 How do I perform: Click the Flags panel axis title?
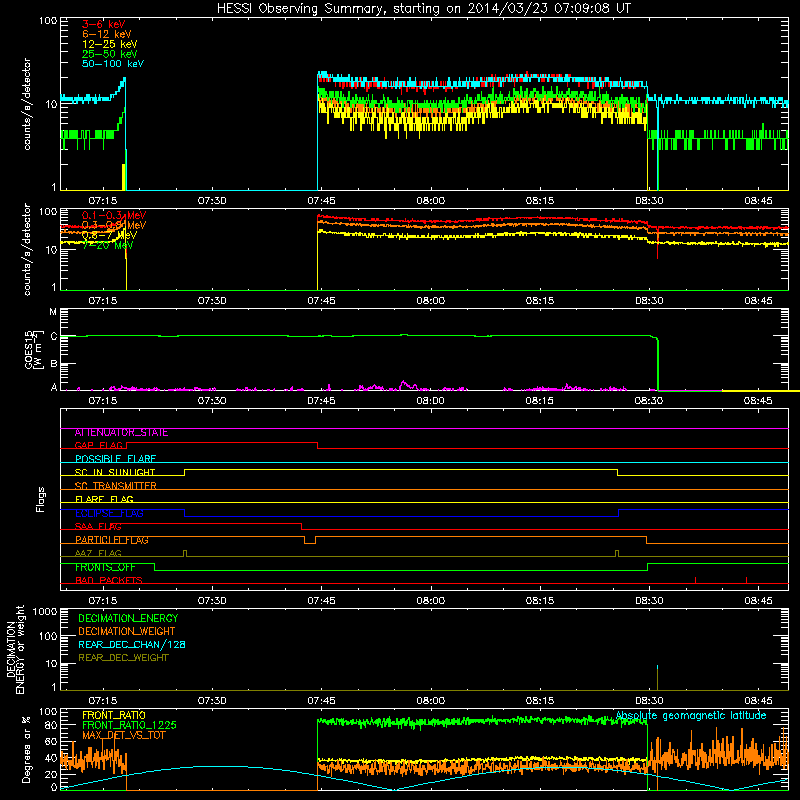(x=41, y=499)
